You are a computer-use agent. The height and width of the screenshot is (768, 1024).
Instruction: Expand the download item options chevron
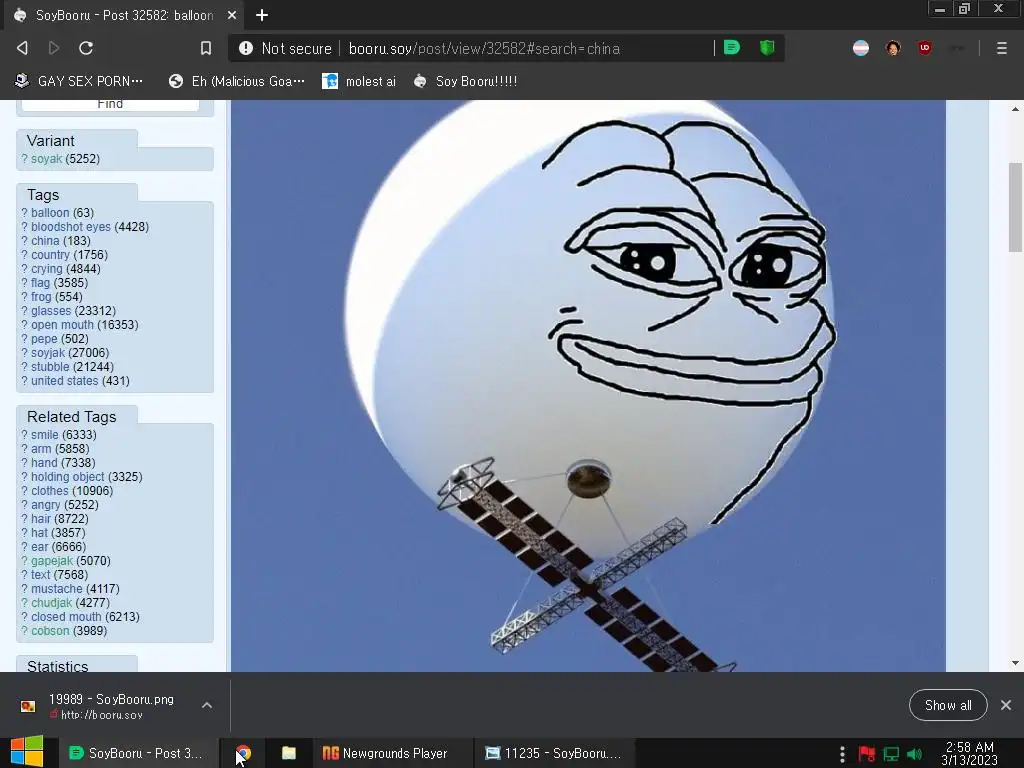pos(206,705)
